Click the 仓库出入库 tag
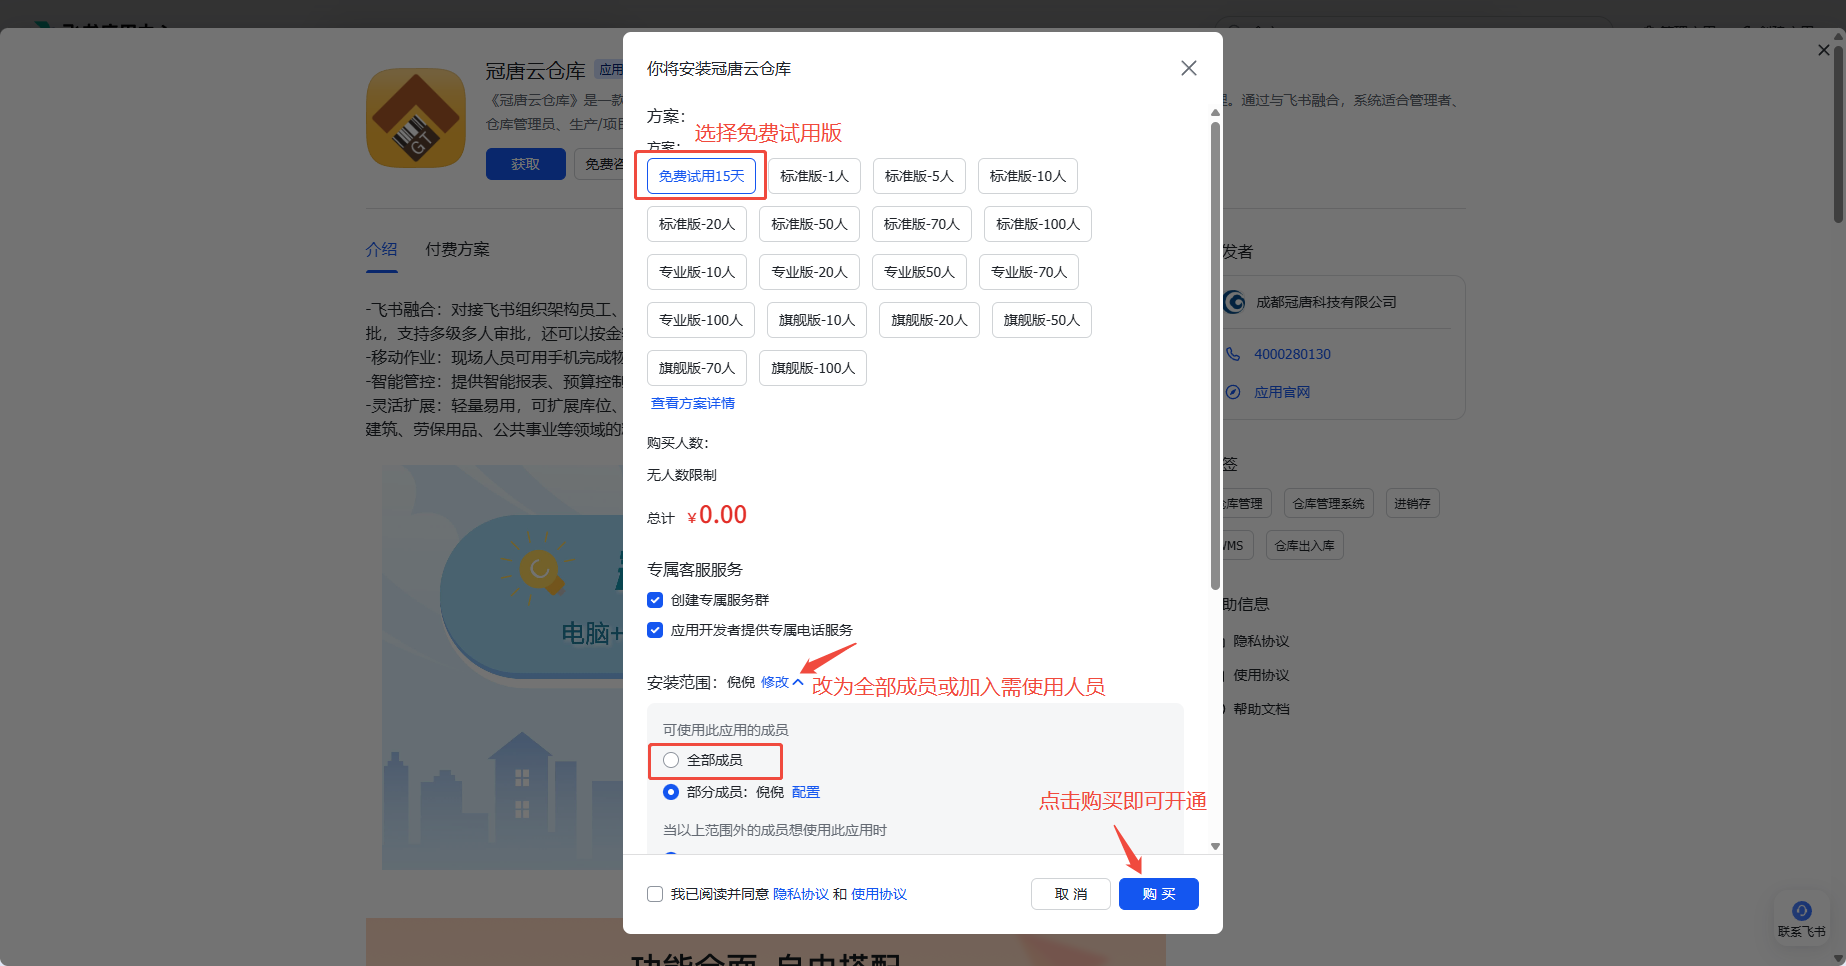Image resolution: width=1846 pixels, height=966 pixels. [x=1304, y=545]
